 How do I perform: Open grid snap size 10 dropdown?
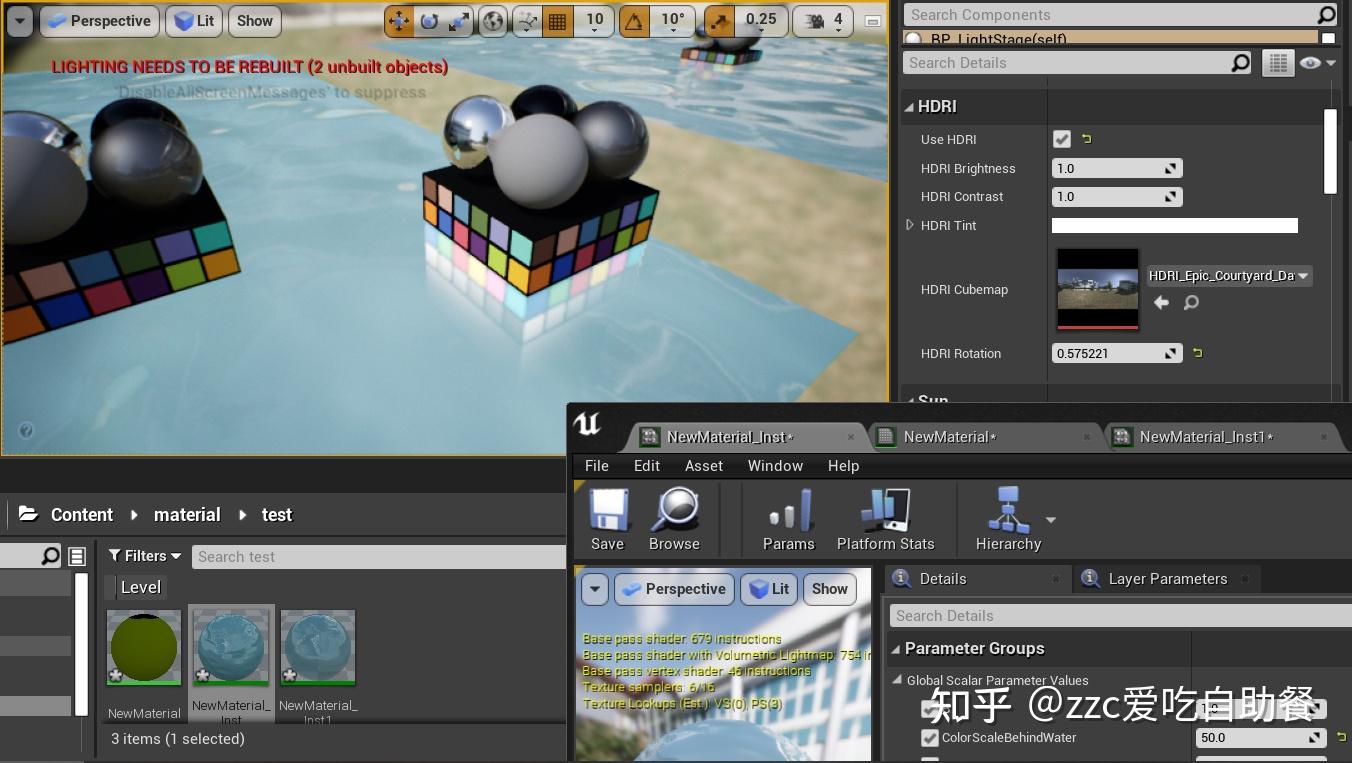[x=595, y=21]
